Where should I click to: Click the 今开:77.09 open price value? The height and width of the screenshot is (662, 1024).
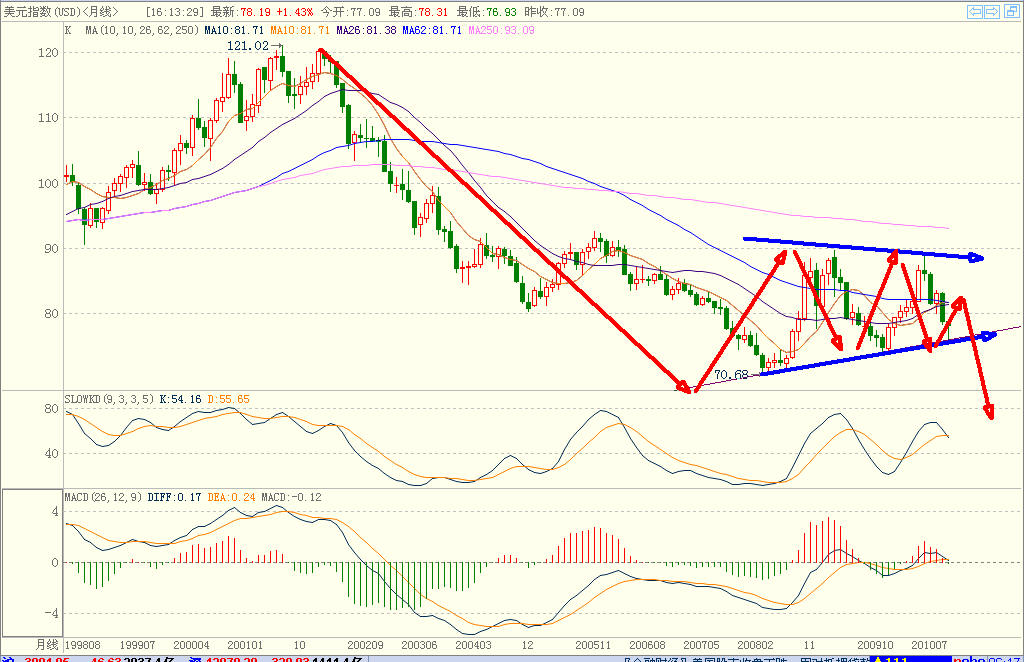coord(350,12)
